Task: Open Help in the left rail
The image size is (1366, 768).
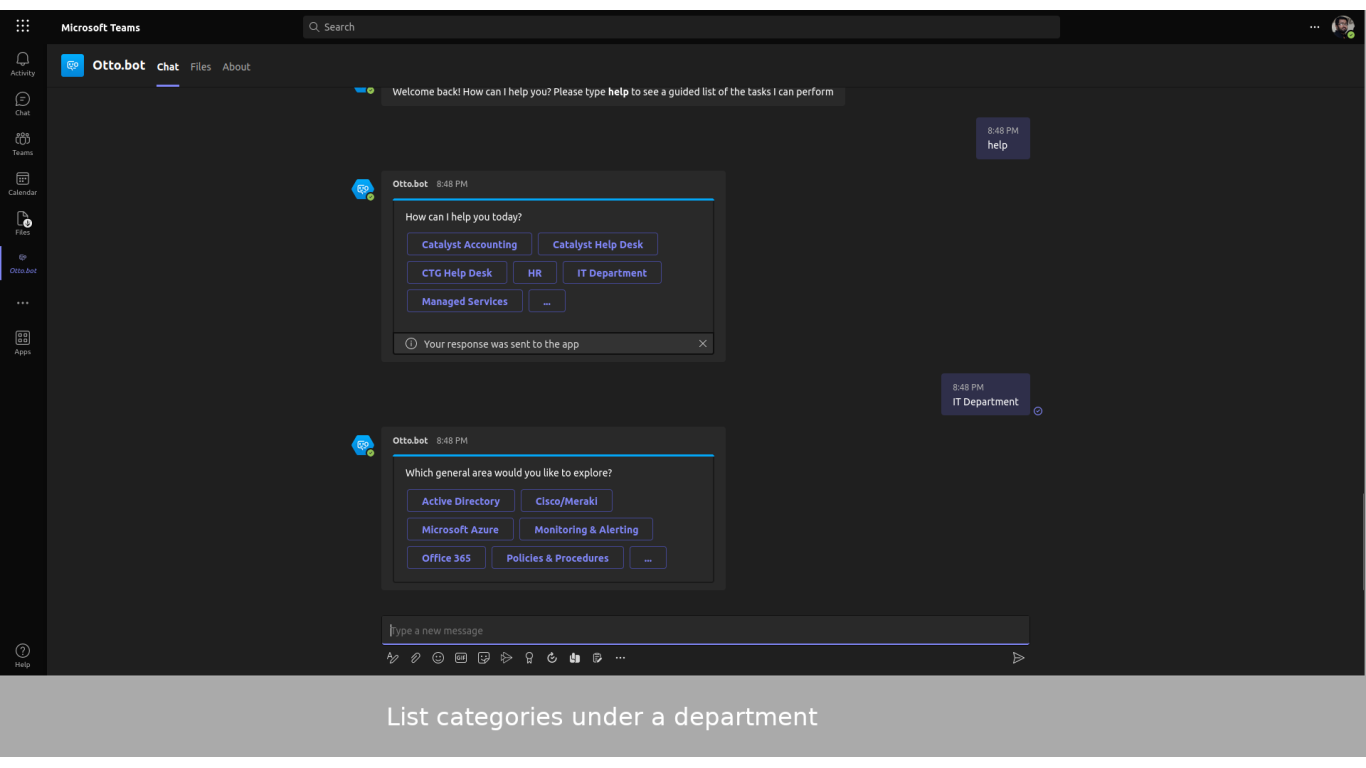Action: pos(23,655)
